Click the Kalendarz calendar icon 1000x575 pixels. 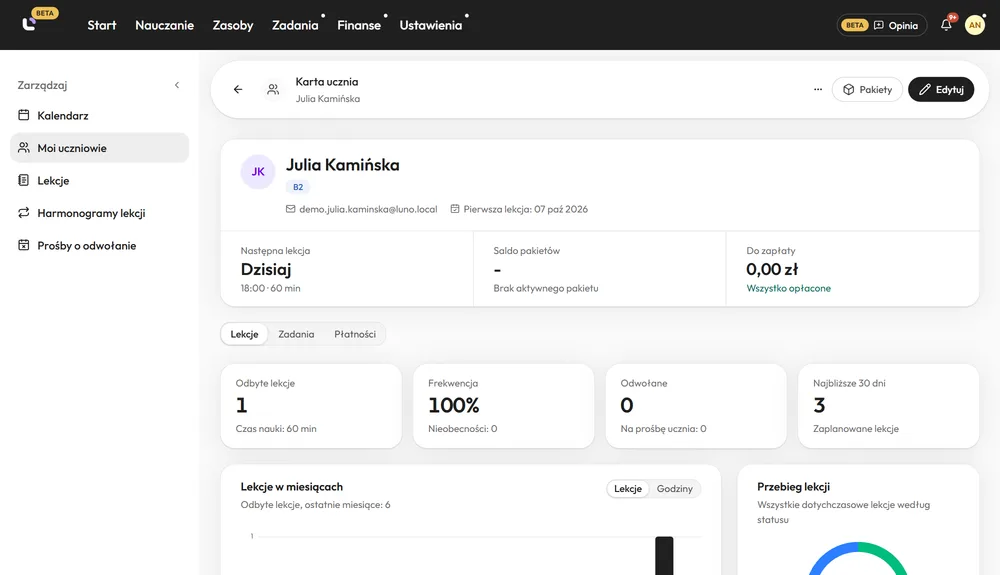click(x=24, y=115)
